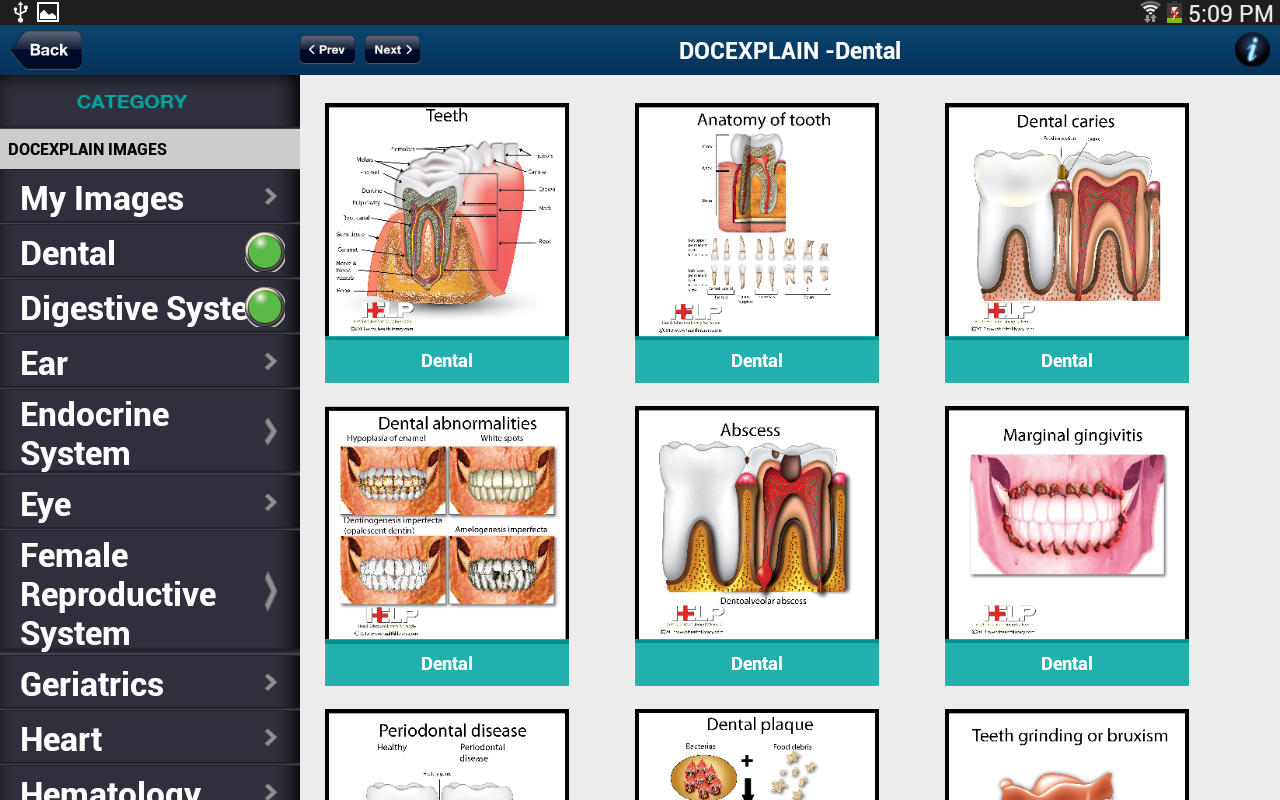
Task: Expand Female Reproductive System chevron
Action: coord(271,592)
